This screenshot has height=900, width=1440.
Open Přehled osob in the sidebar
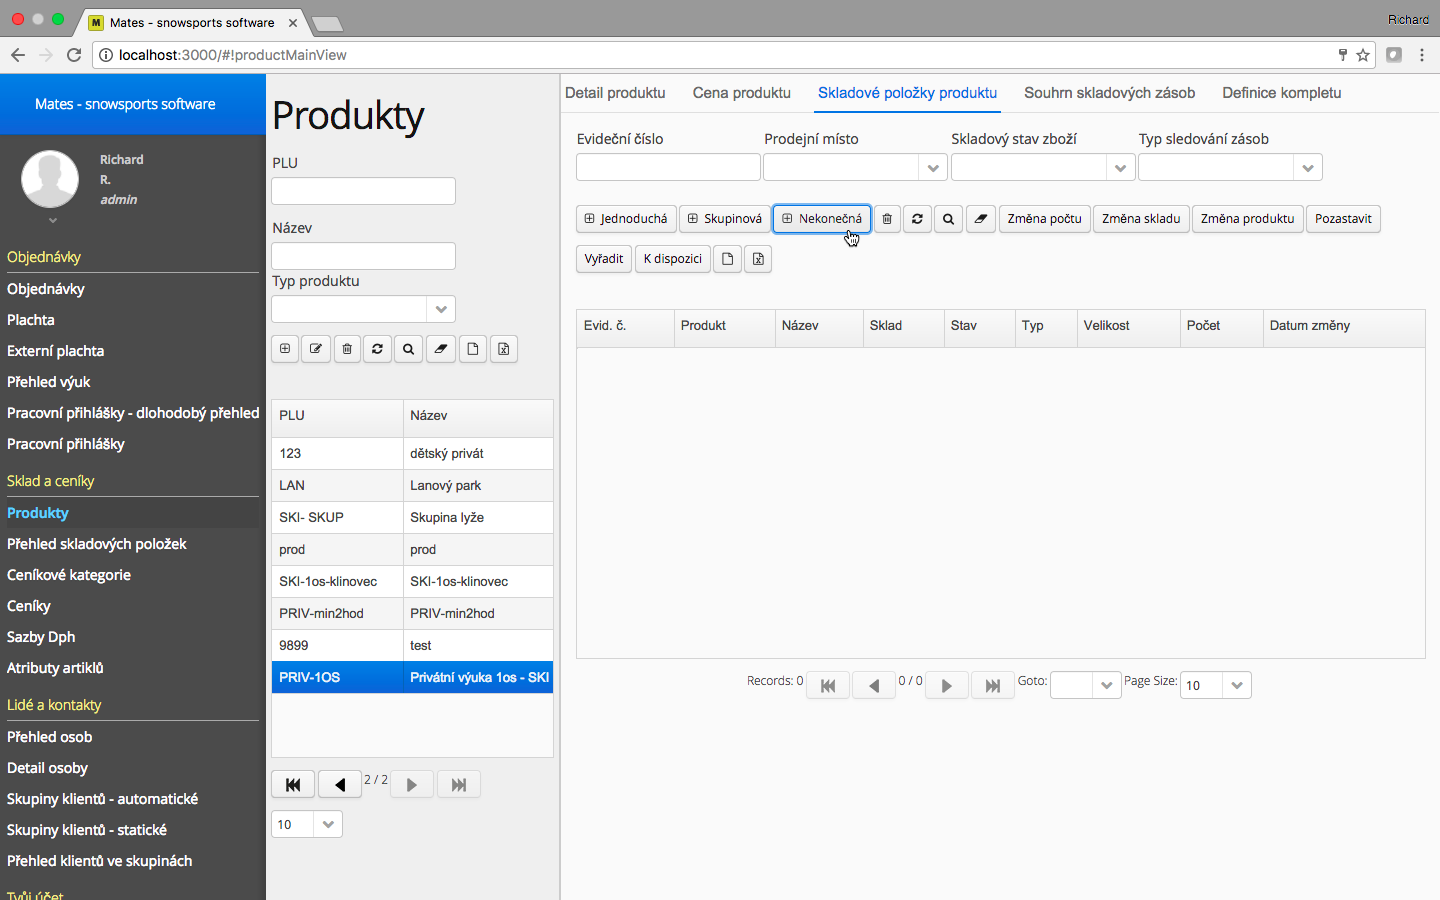tap(50, 737)
